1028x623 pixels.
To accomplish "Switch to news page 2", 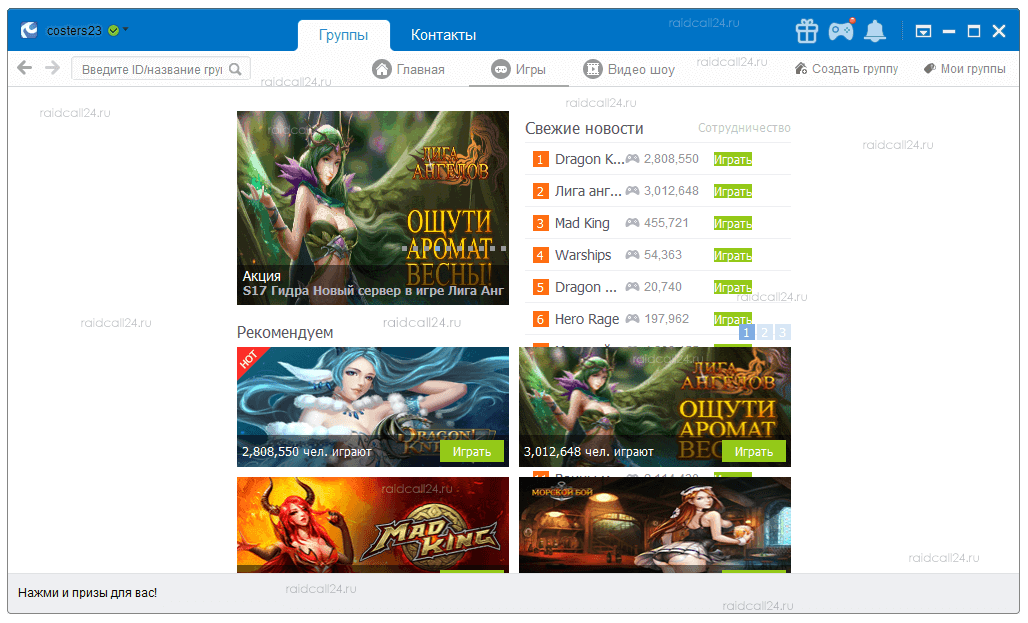I will pyautogui.click(x=763, y=332).
